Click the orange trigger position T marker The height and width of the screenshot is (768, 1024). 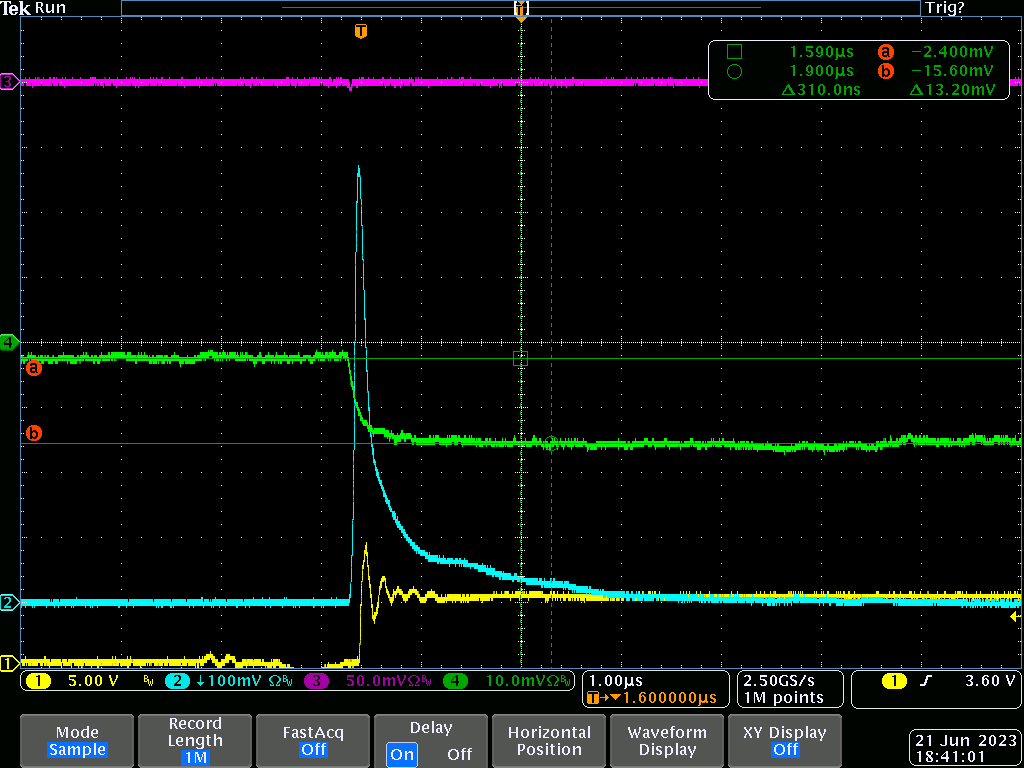pos(361,32)
